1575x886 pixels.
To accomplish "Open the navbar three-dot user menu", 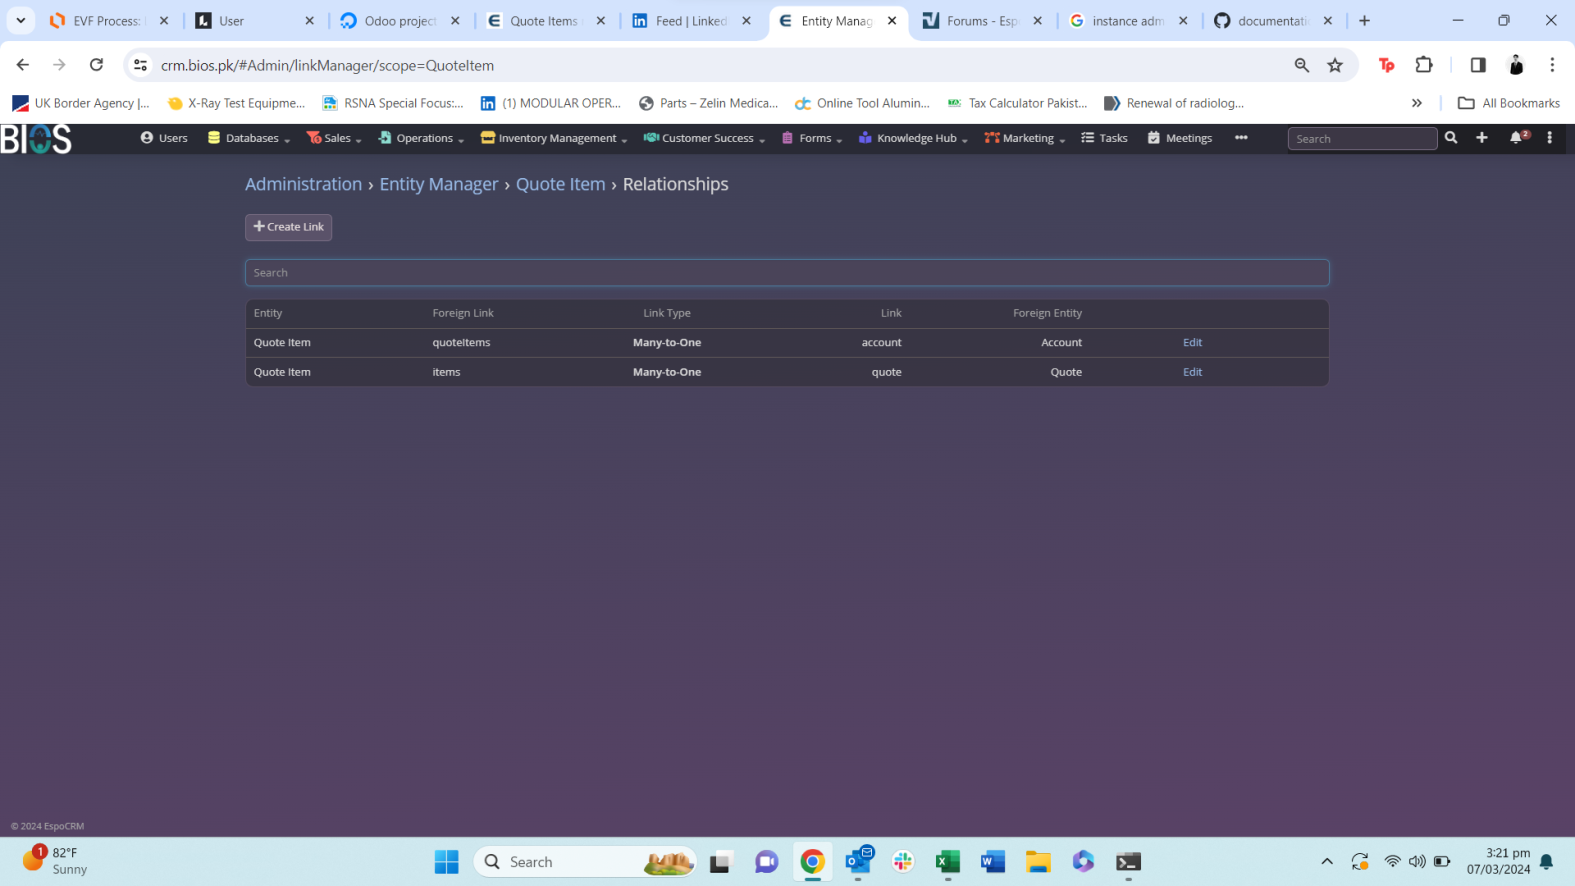I will coord(1550,138).
